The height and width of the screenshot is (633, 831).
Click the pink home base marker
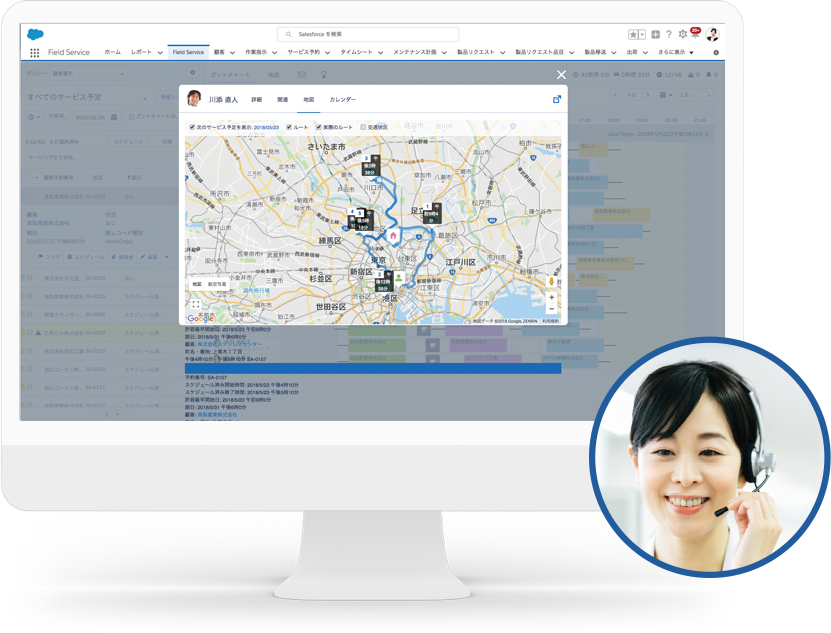393,235
